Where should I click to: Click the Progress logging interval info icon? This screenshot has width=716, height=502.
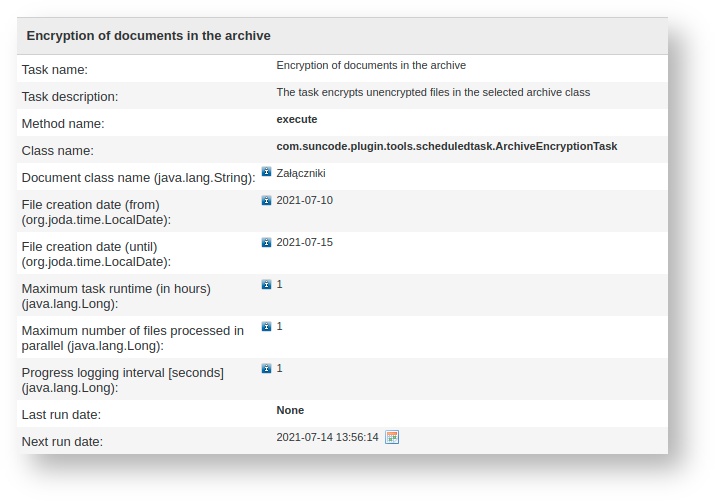266,368
